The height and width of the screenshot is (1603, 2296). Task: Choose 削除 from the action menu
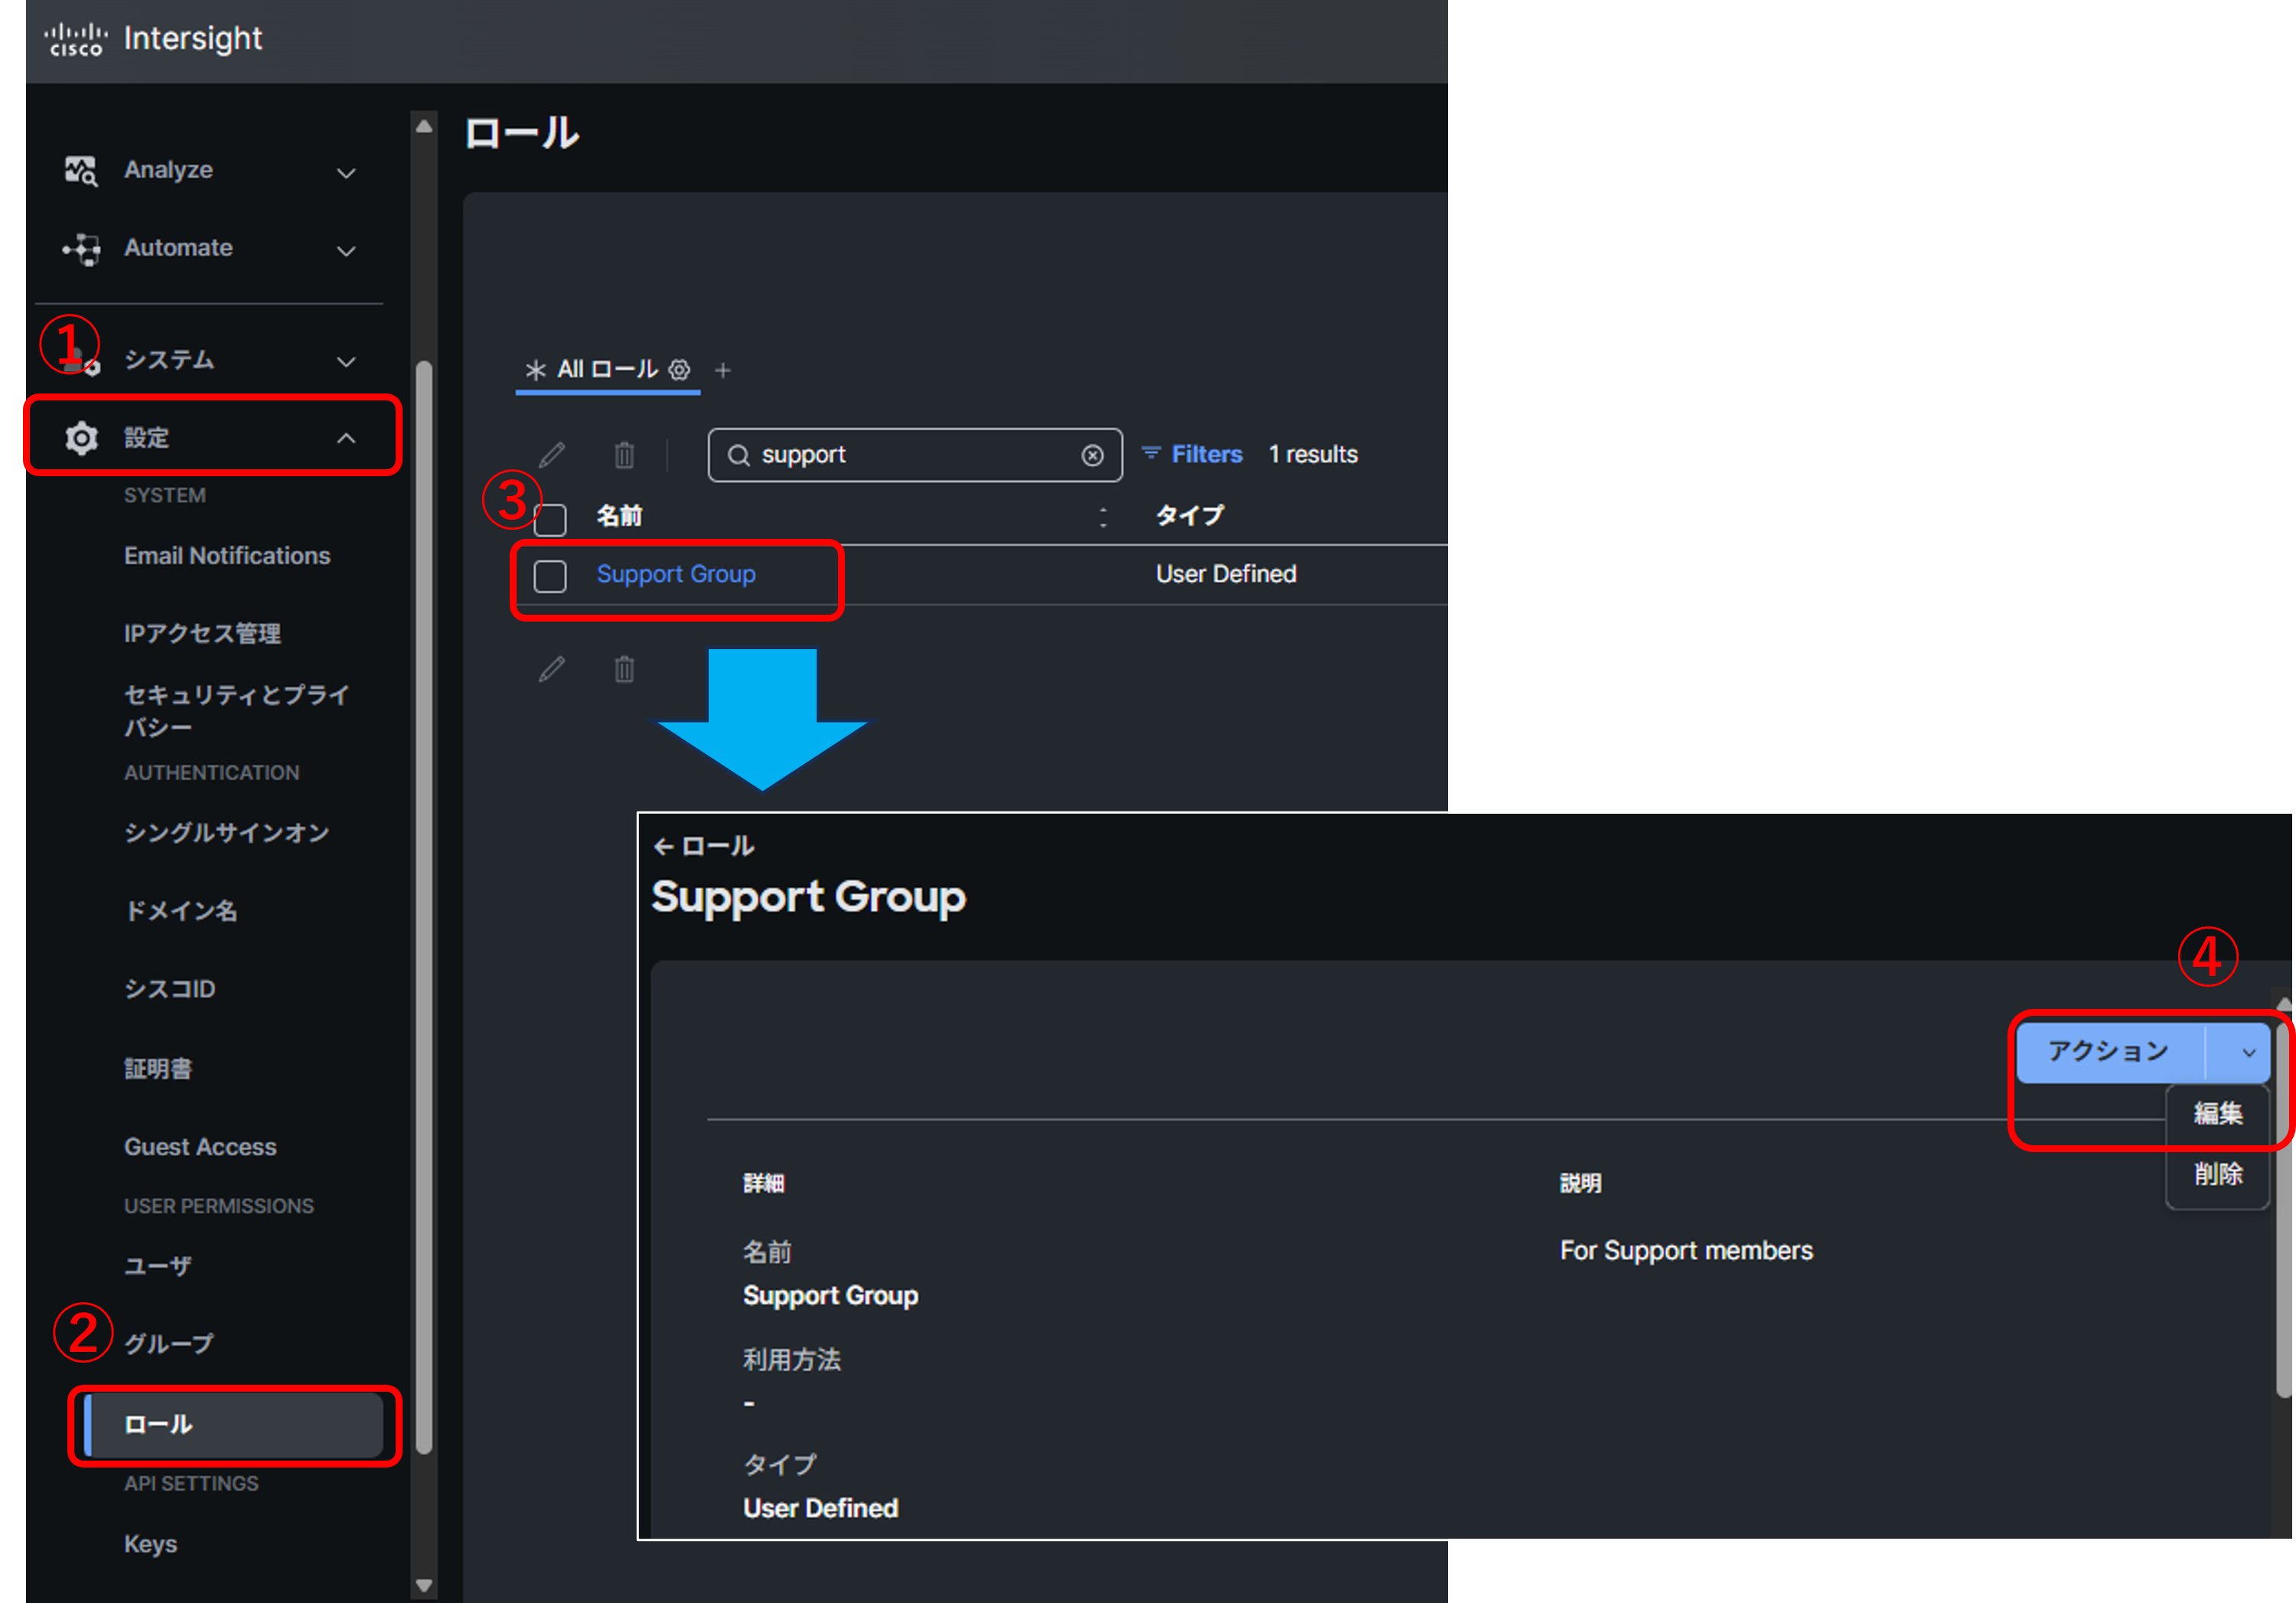(2218, 1173)
